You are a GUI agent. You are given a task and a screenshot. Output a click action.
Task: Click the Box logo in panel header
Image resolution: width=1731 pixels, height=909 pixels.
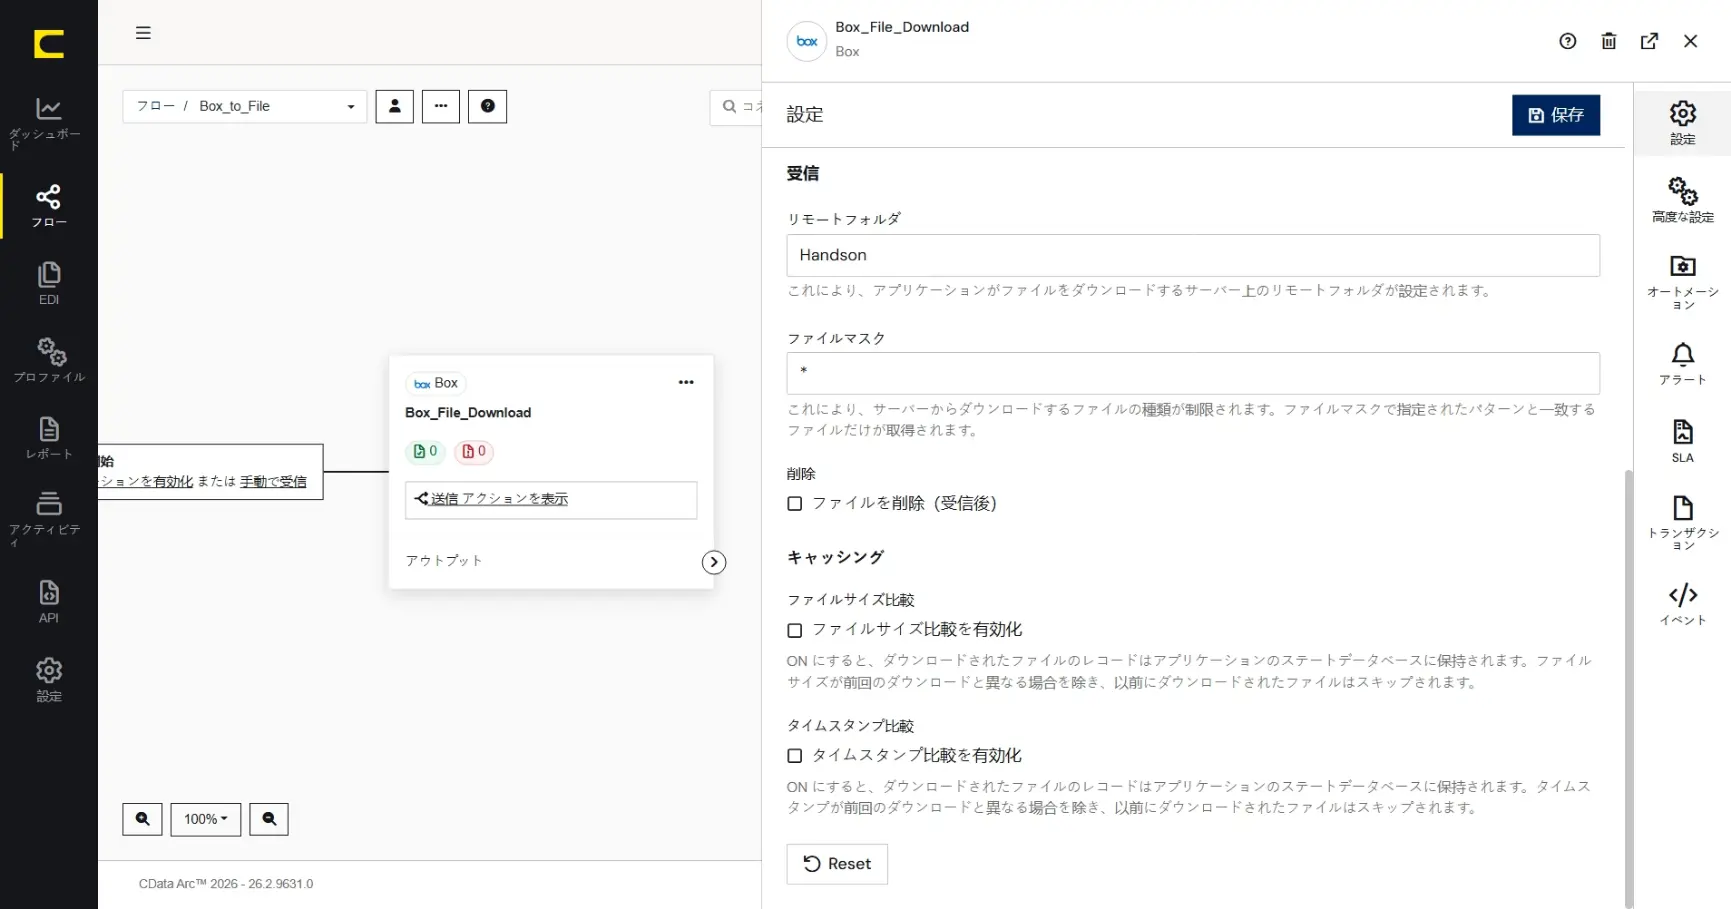(x=807, y=41)
